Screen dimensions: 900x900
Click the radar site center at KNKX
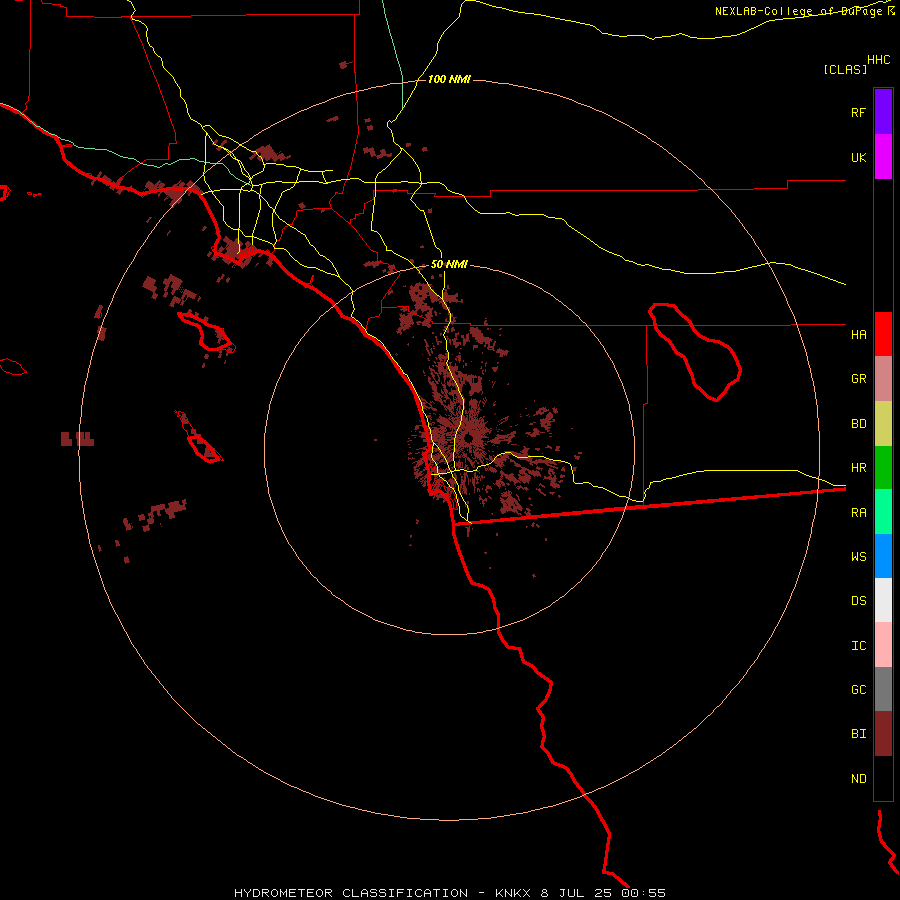pos(469,439)
